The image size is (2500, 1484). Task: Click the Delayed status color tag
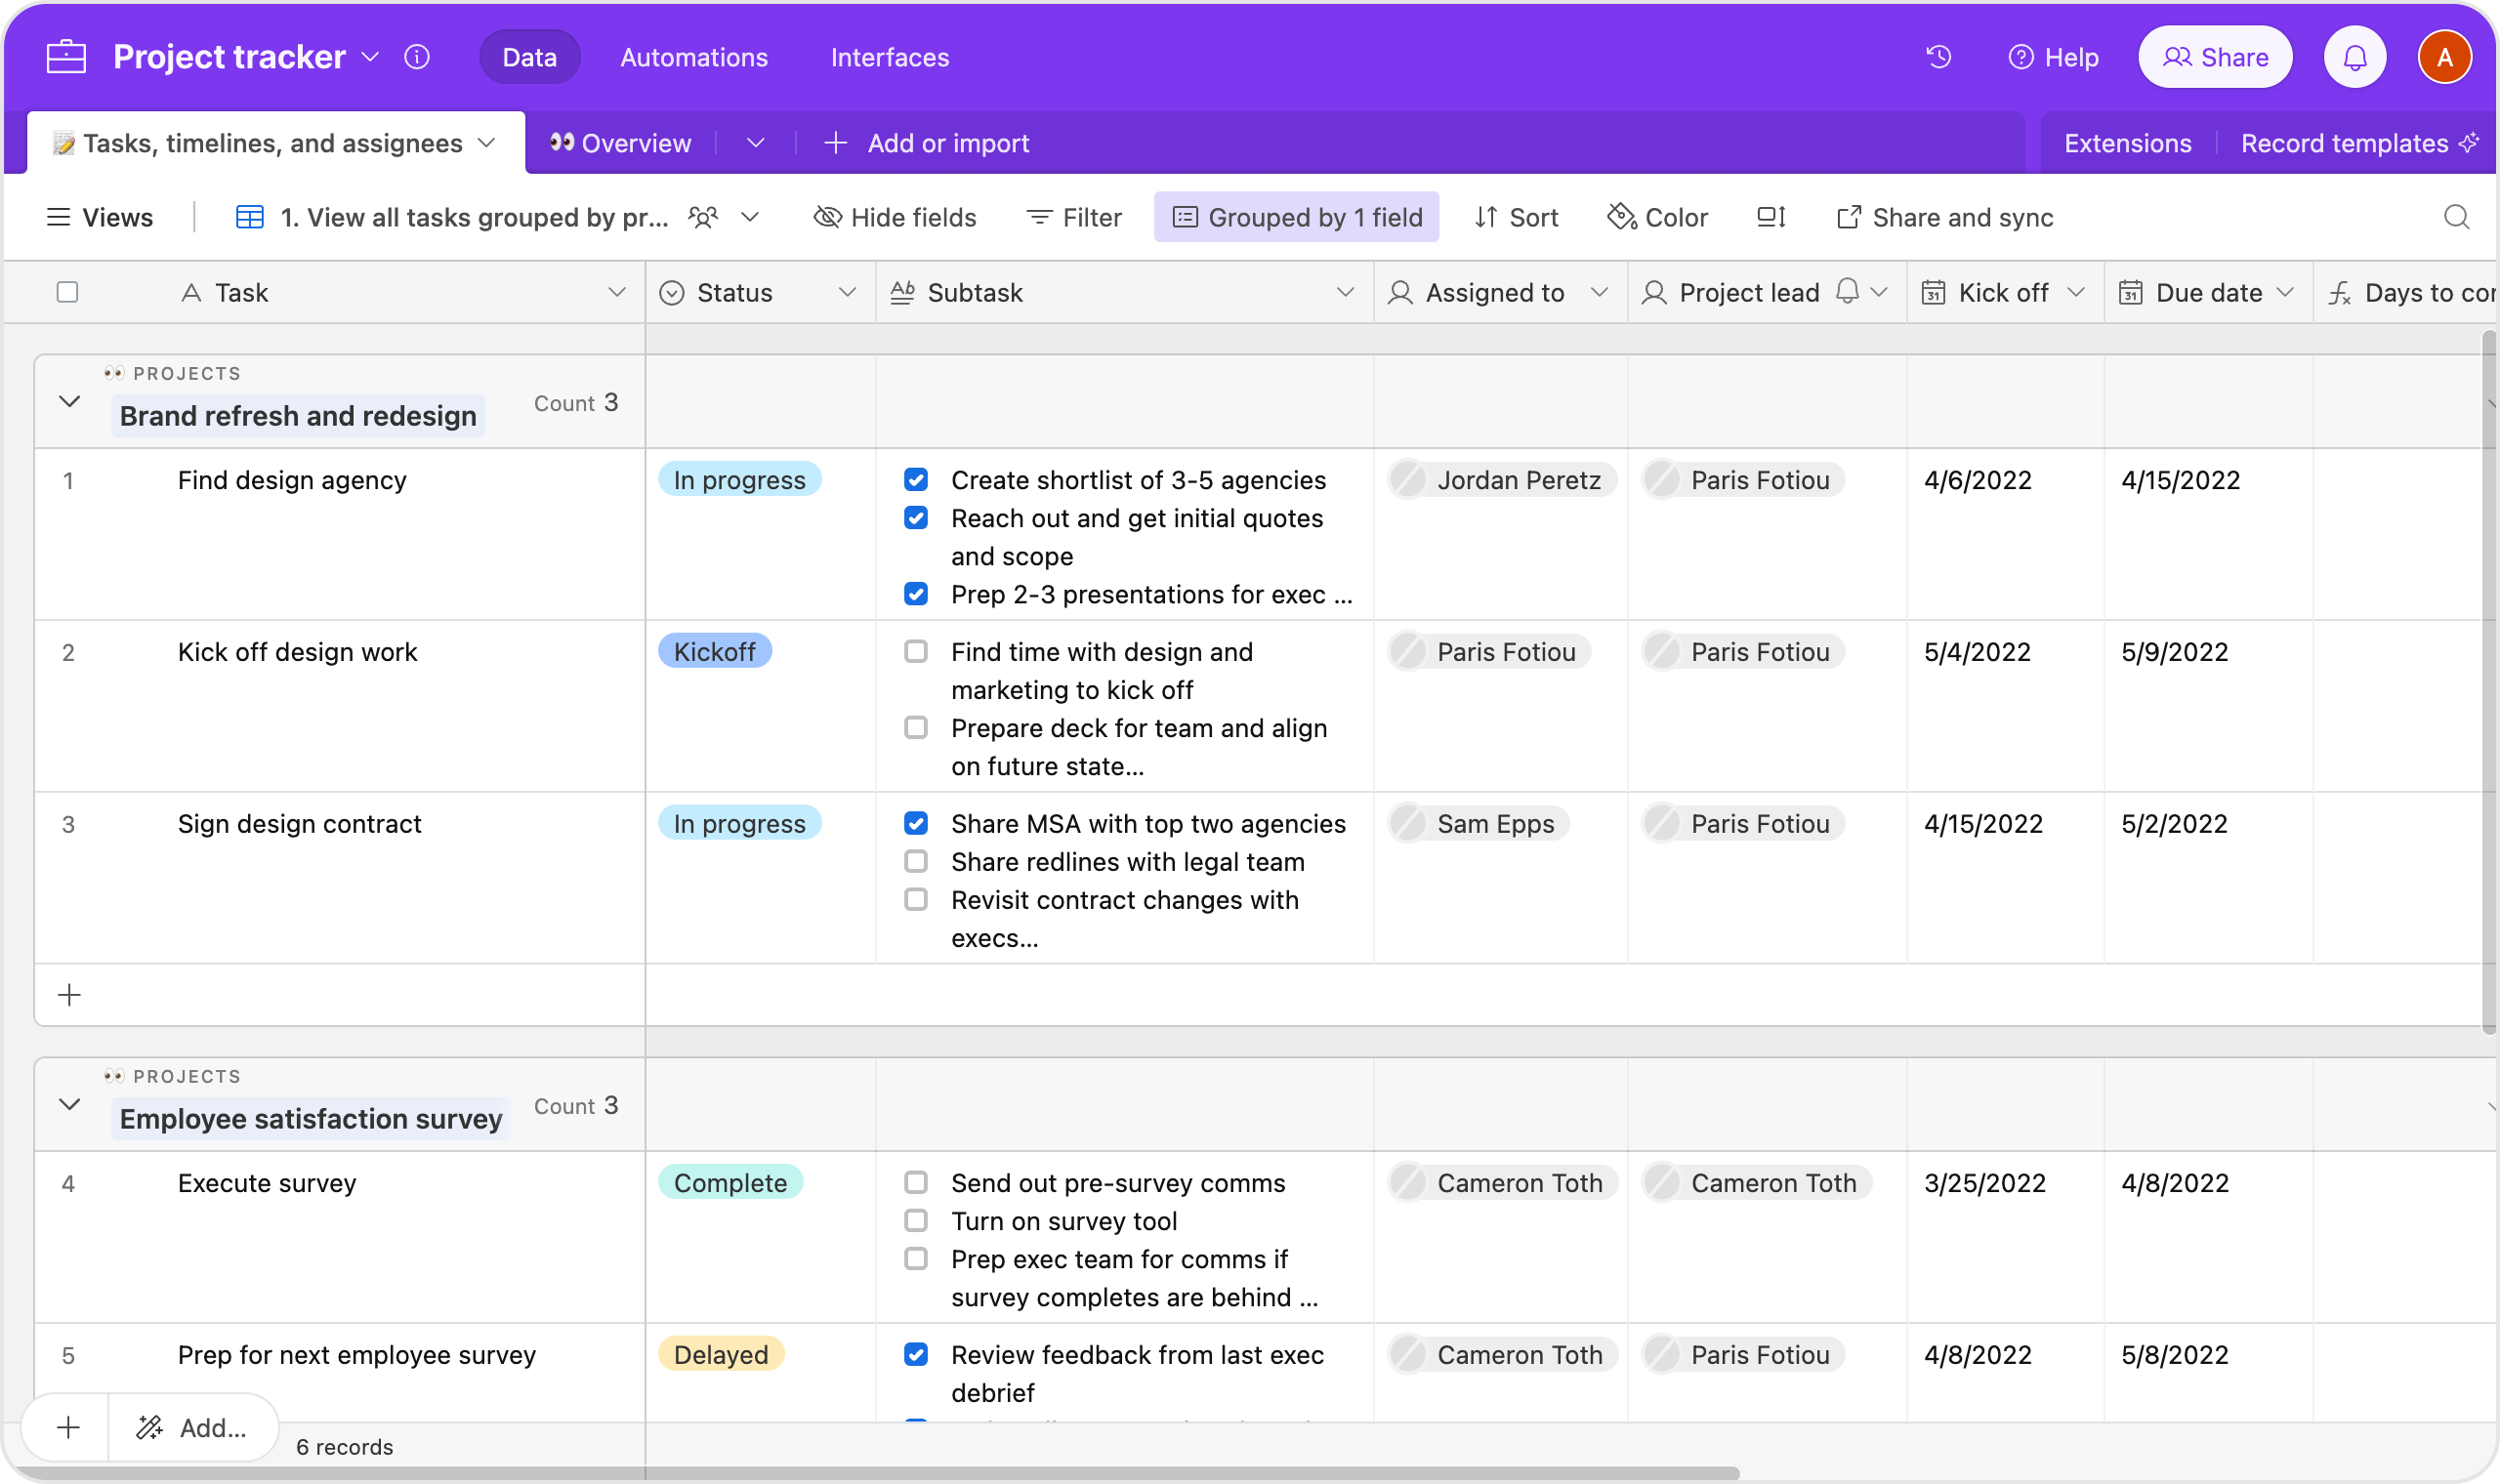click(721, 1355)
